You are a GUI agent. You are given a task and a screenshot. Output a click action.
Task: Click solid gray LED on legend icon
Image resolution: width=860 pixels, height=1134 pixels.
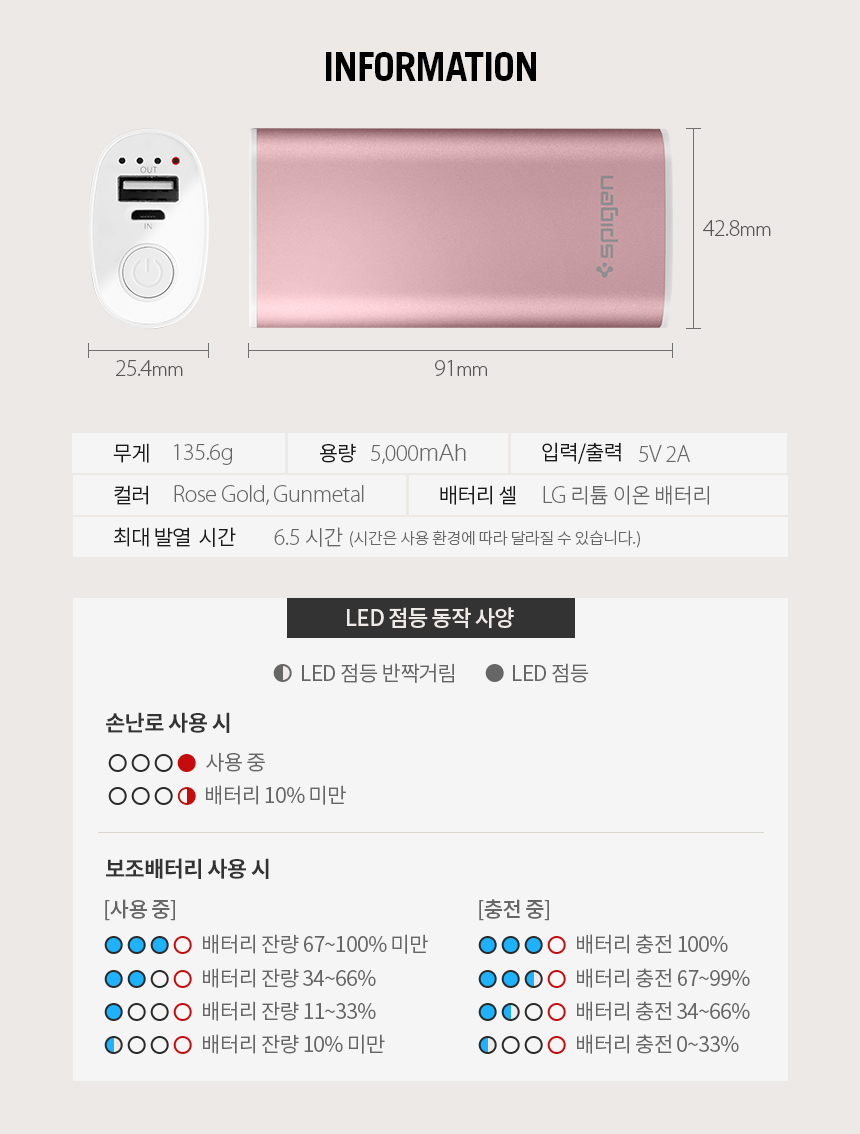tap(495, 673)
